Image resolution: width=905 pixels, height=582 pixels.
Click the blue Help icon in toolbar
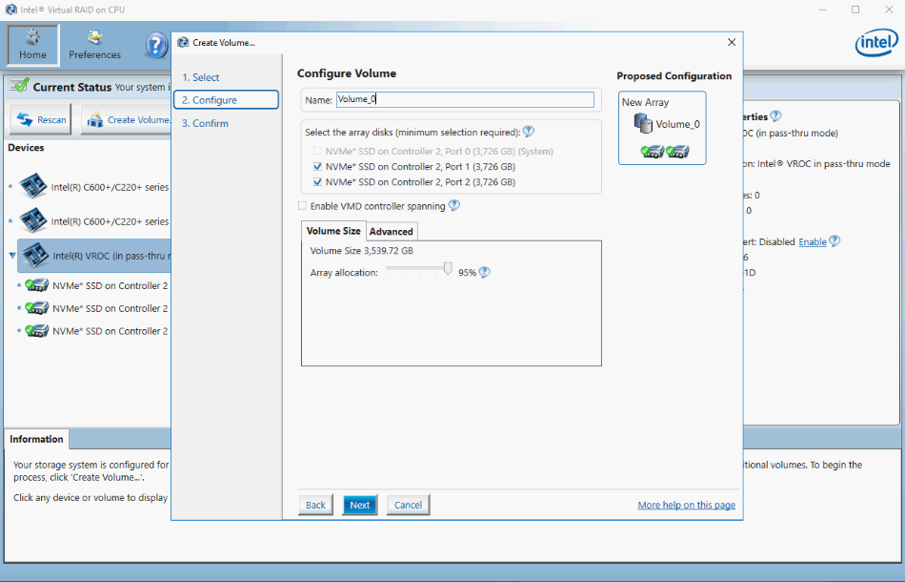(x=156, y=45)
